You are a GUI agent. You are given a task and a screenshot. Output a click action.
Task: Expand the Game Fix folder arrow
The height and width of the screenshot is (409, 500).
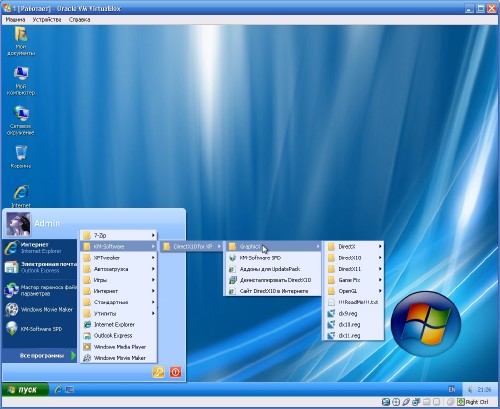(x=380, y=280)
